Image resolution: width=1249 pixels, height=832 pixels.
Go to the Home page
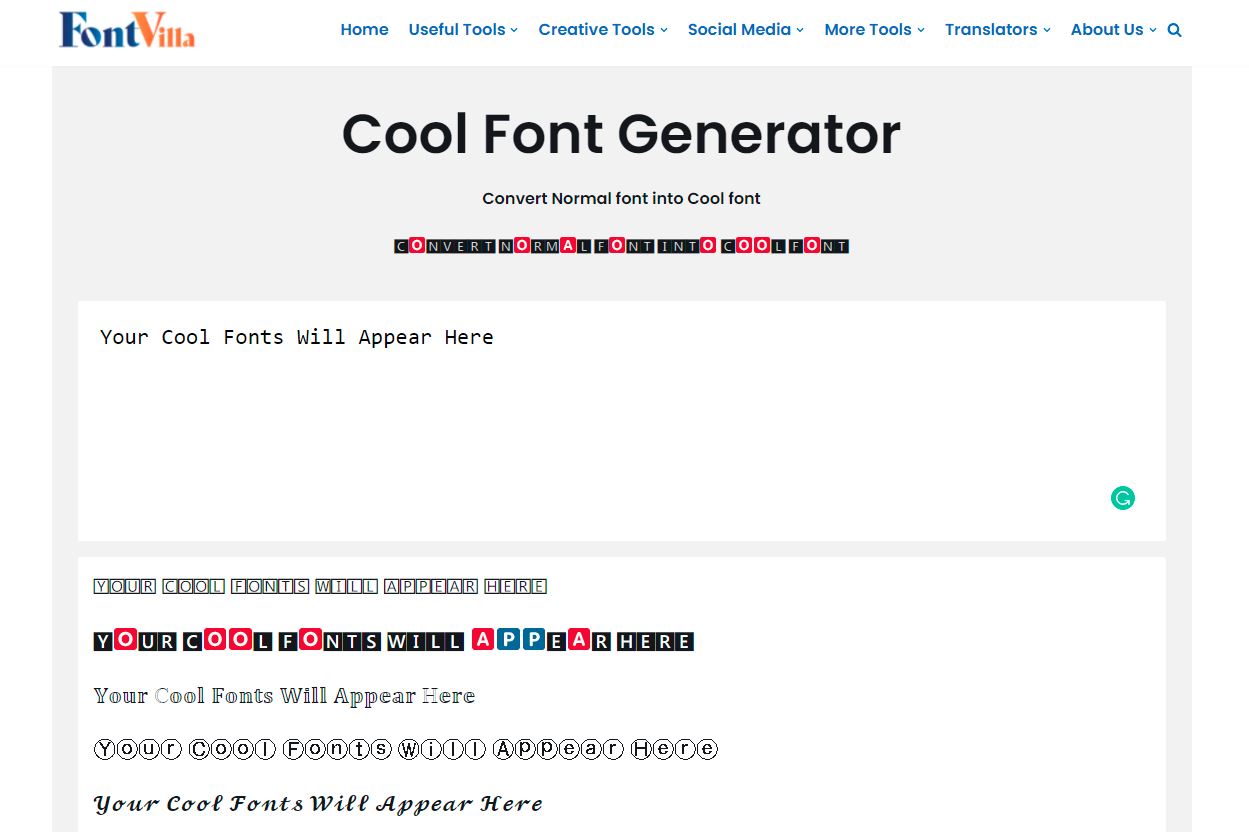pyautogui.click(x=364, y=30)
